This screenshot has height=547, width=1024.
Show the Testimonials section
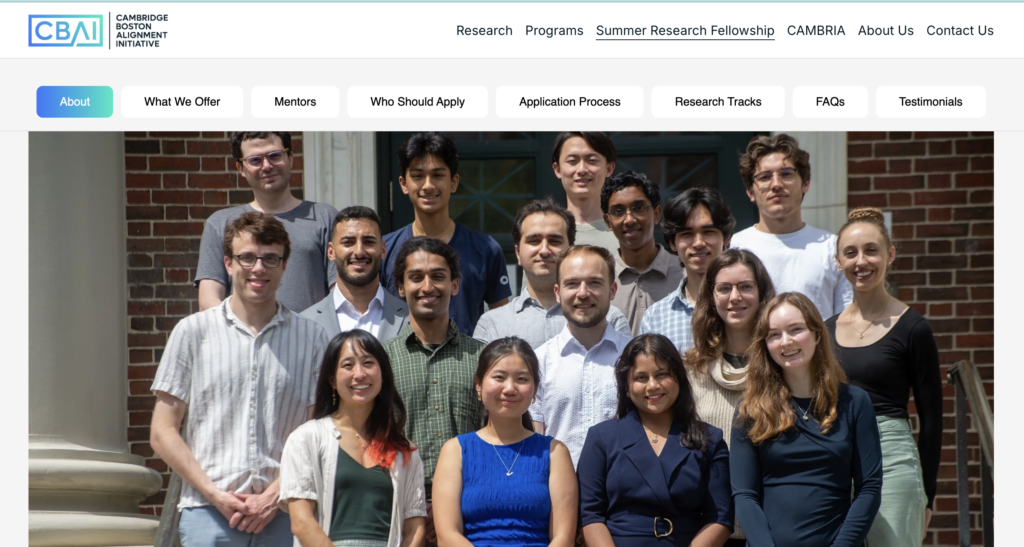931,102
